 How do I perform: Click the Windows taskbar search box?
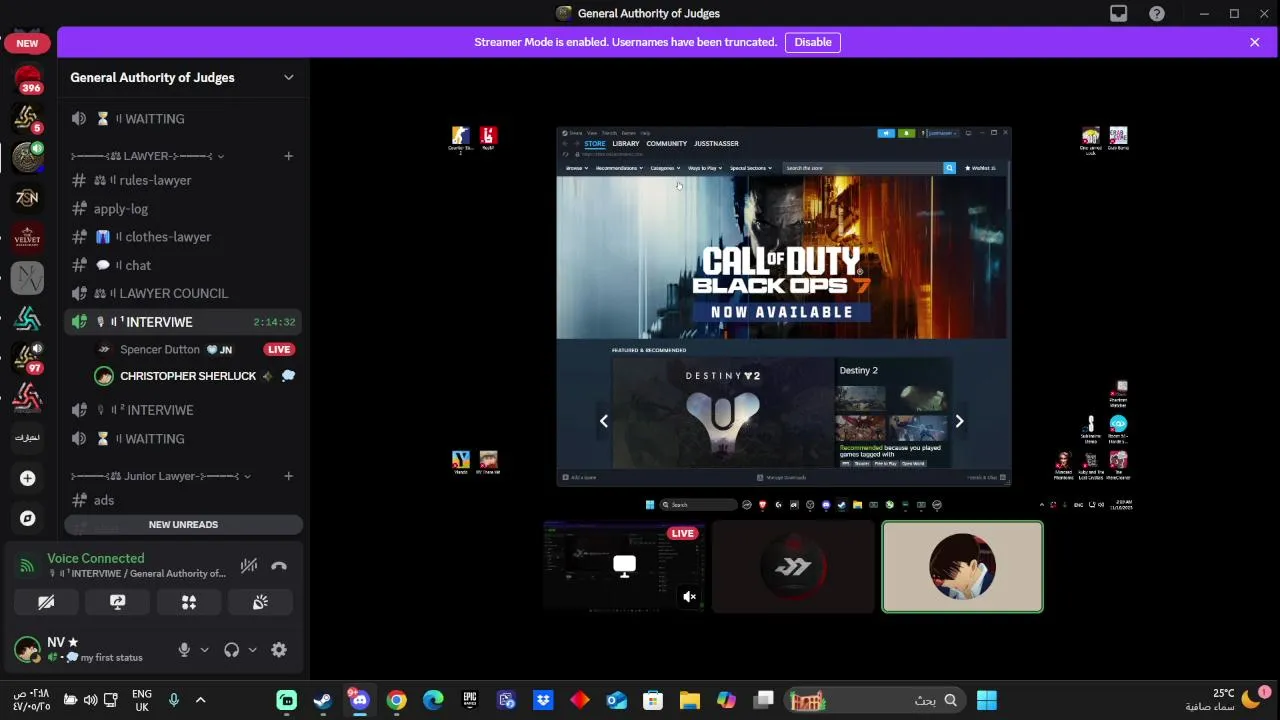coord(875,700)
